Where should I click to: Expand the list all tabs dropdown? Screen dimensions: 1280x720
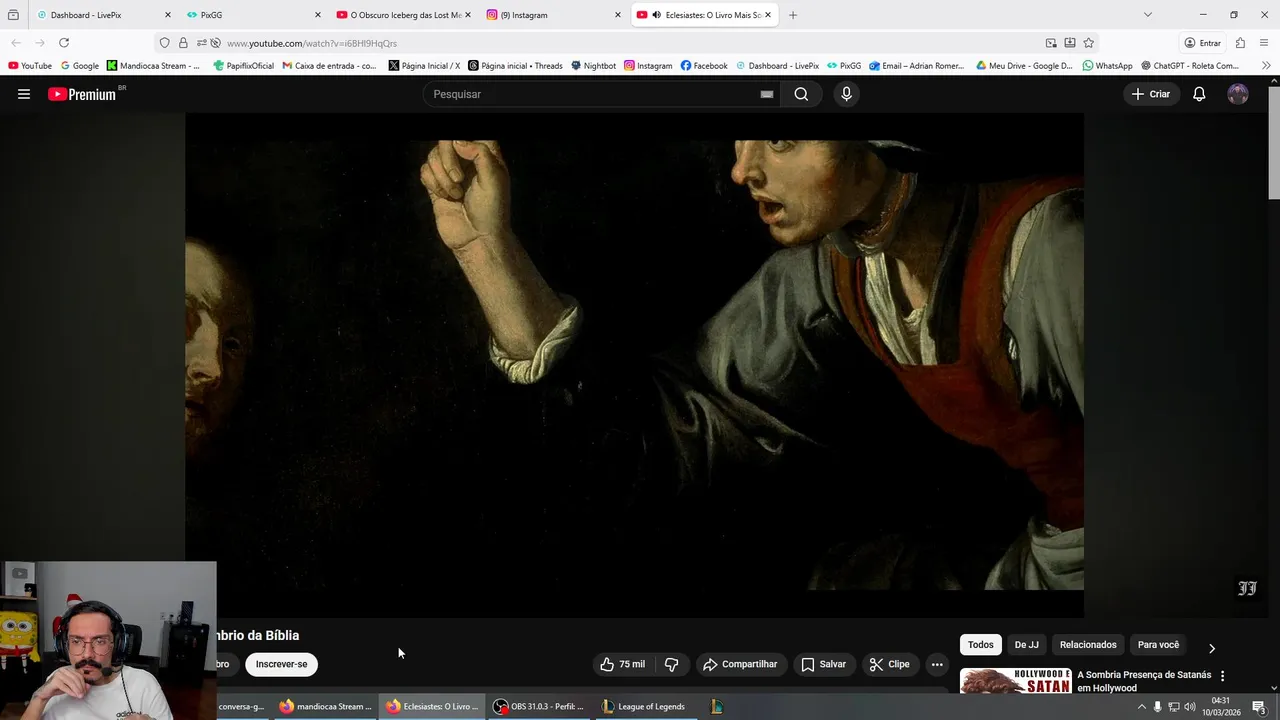tap(1147, 15)
